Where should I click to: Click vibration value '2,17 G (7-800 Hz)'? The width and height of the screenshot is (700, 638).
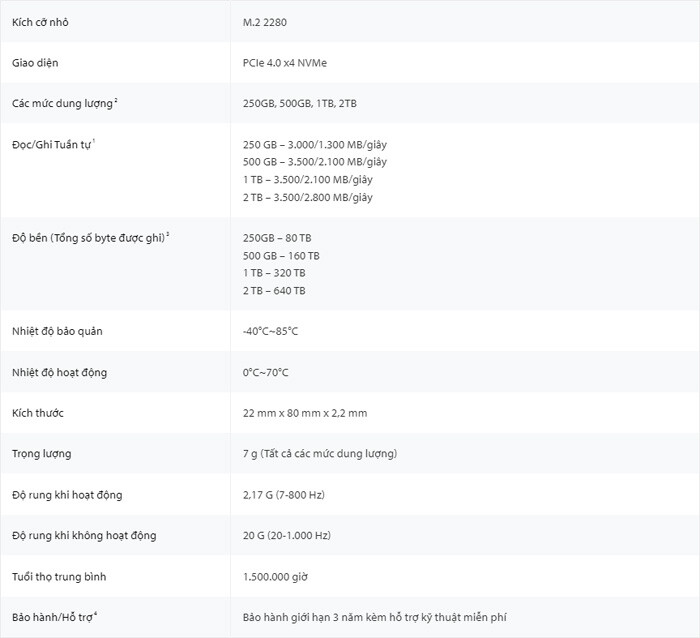(x=283, y=495)
